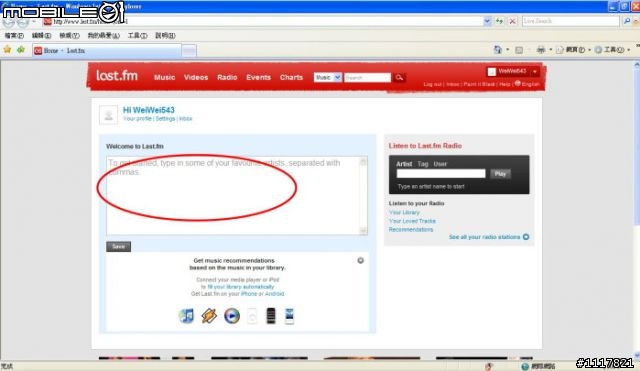640x371 pixels.
Task: Switch to the User radio tab
Action: [440, 164]
